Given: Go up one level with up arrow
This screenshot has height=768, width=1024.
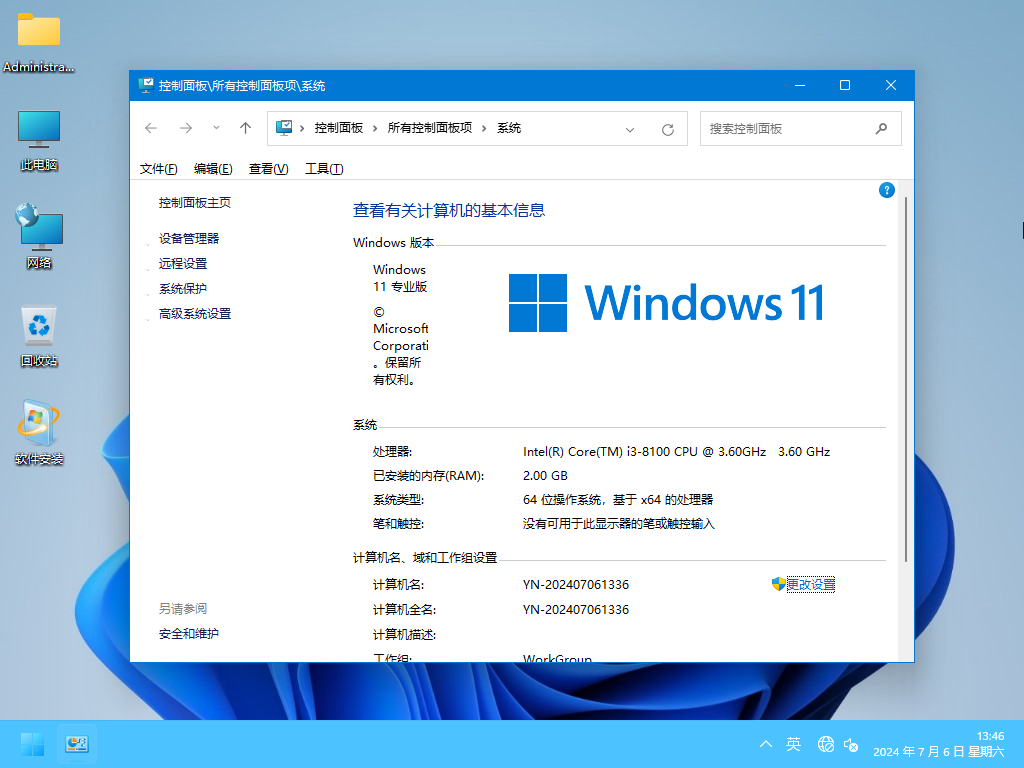Looking at the screenshot, I should 246,128.
